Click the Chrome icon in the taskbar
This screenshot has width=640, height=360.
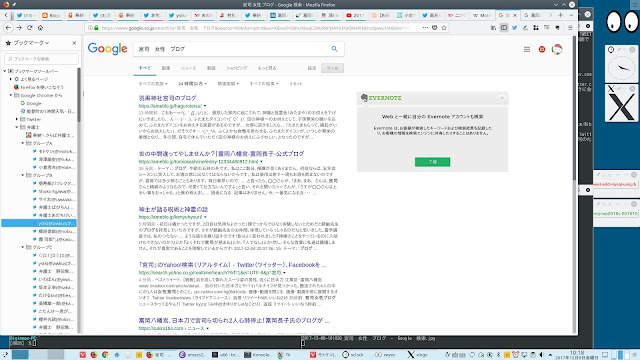tap(105, 355)
